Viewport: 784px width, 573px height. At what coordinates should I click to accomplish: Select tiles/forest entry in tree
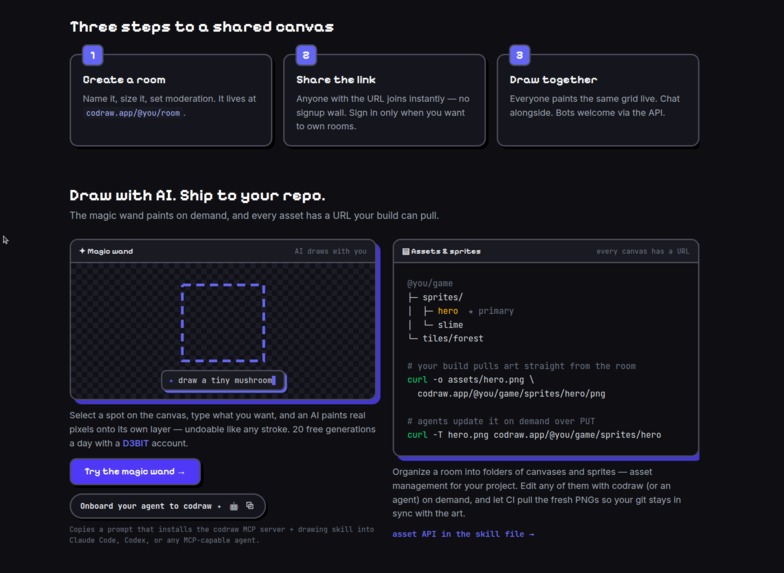[x=453, y=338]
